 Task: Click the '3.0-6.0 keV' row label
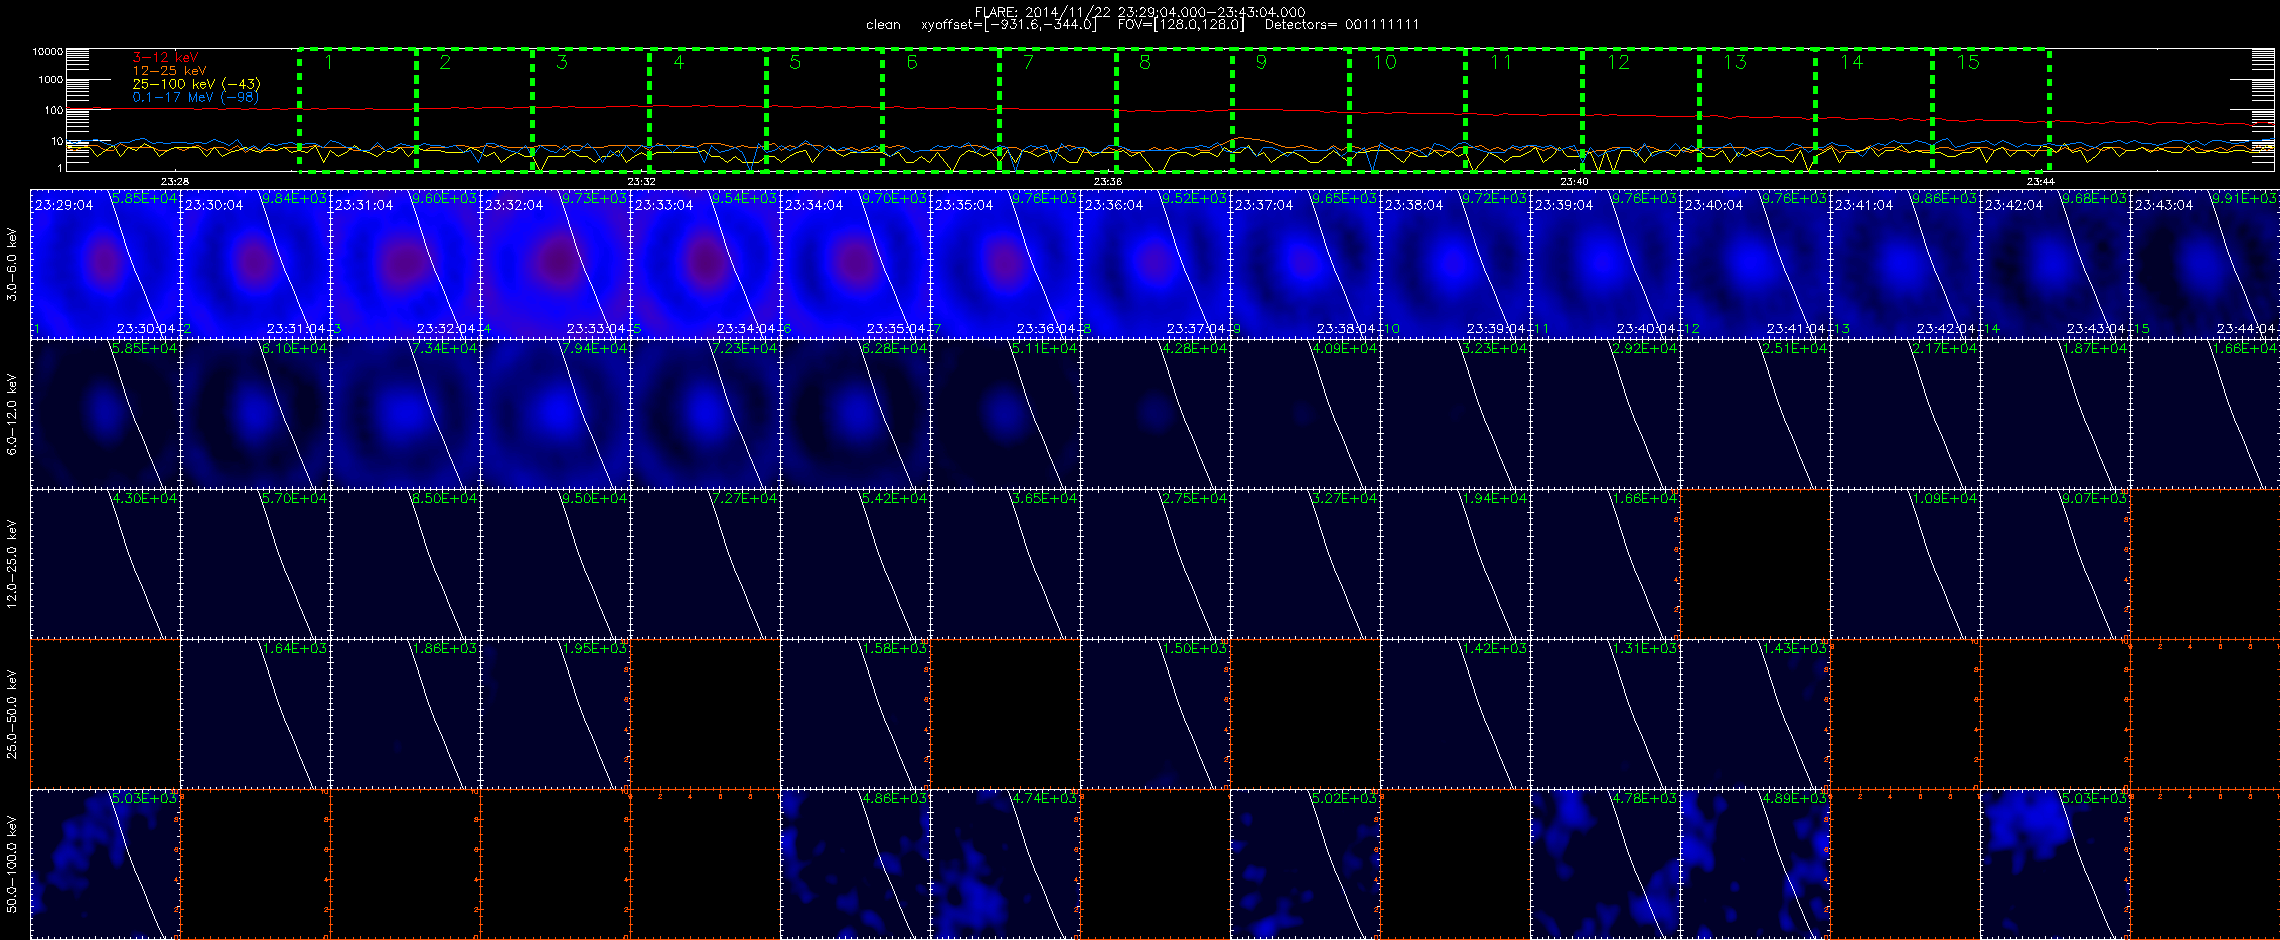(12, 264)
